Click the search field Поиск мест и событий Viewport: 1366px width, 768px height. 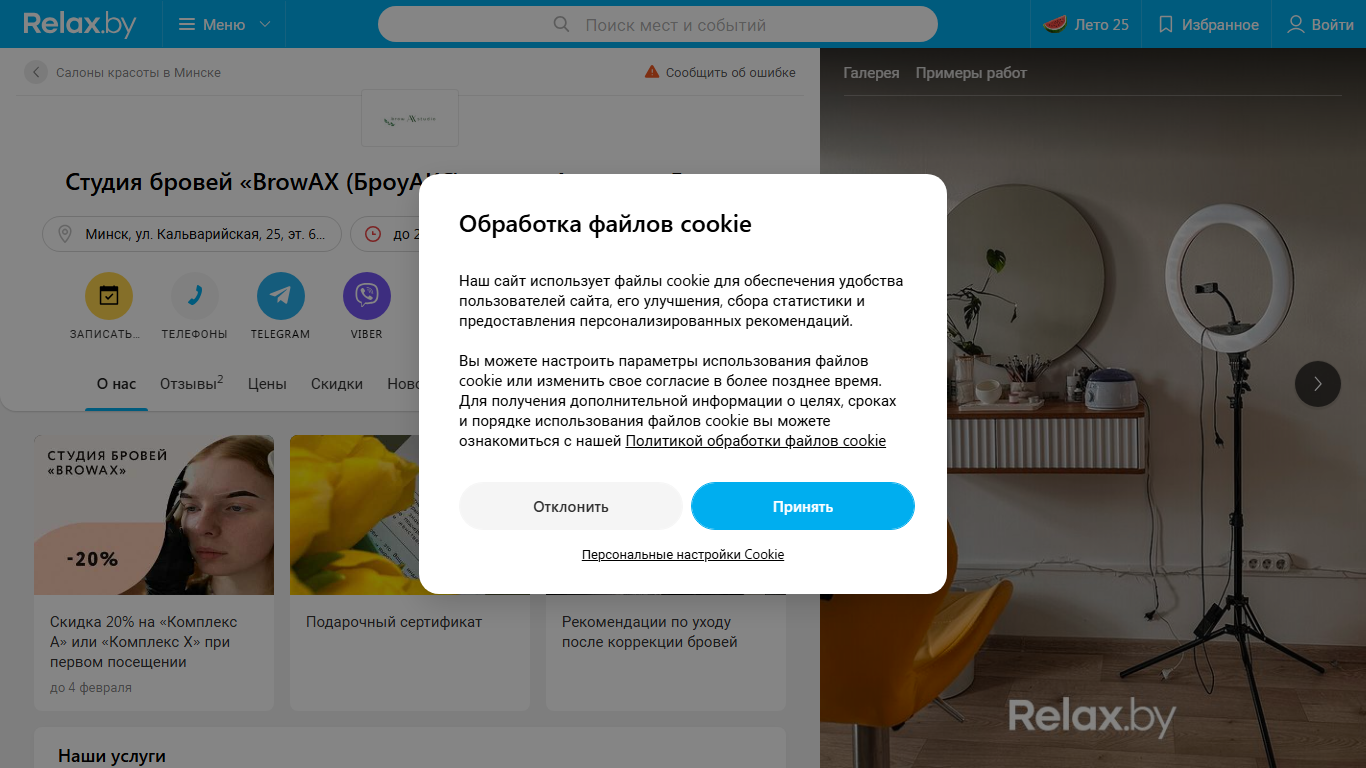pyautogui.click(x=658, y=24)
